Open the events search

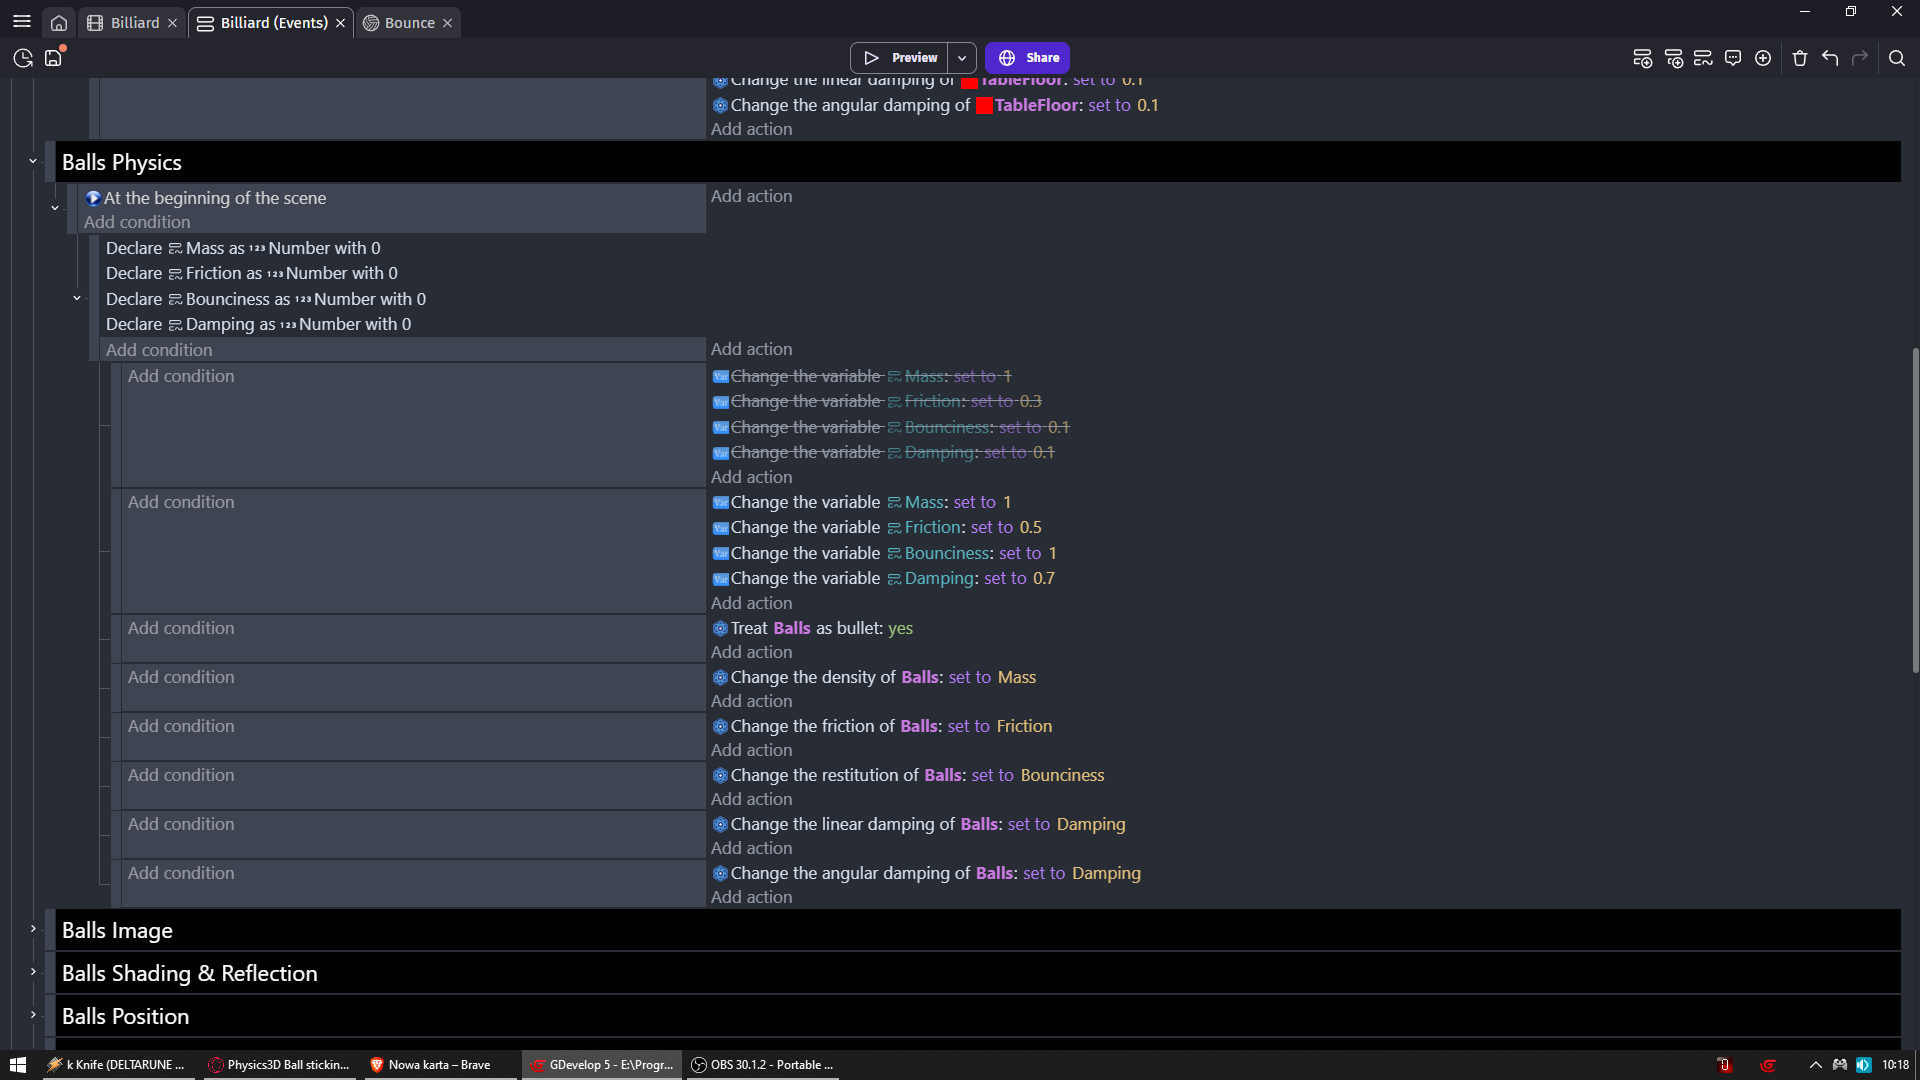pyautogui.click(x=1896, y=58)
